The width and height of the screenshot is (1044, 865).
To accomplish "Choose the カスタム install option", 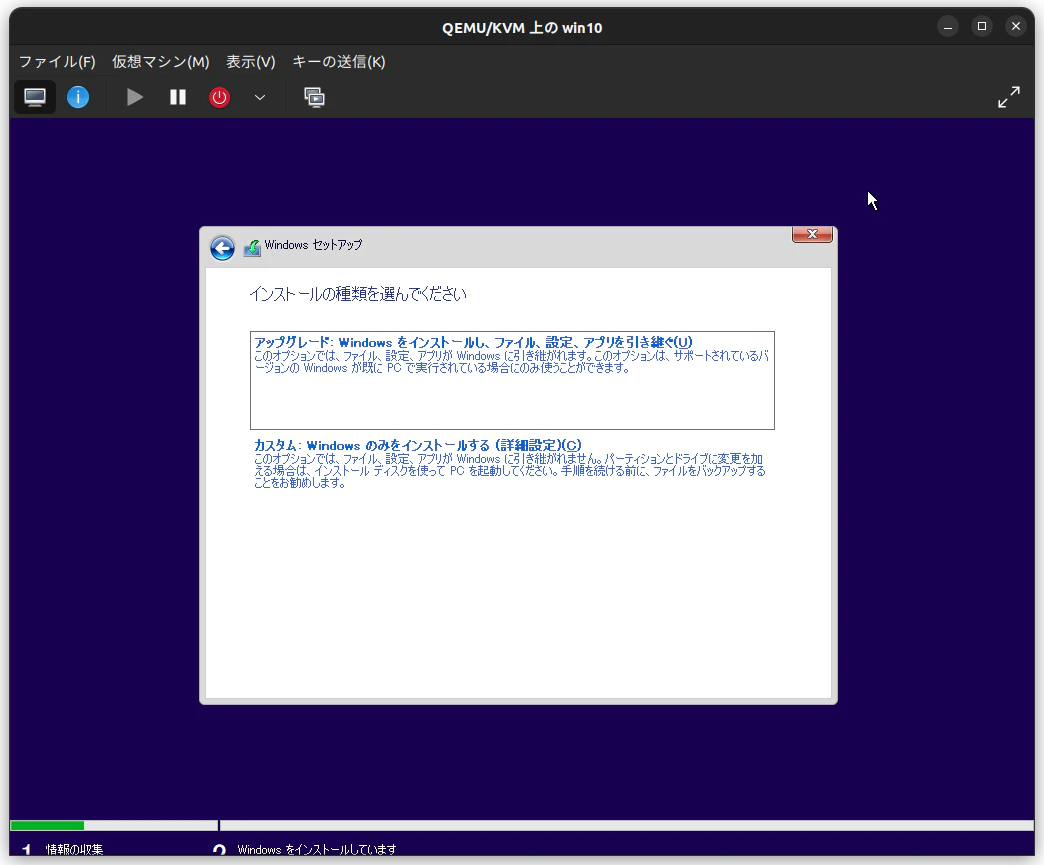I will pyautogui.click(x=512, y=463).
